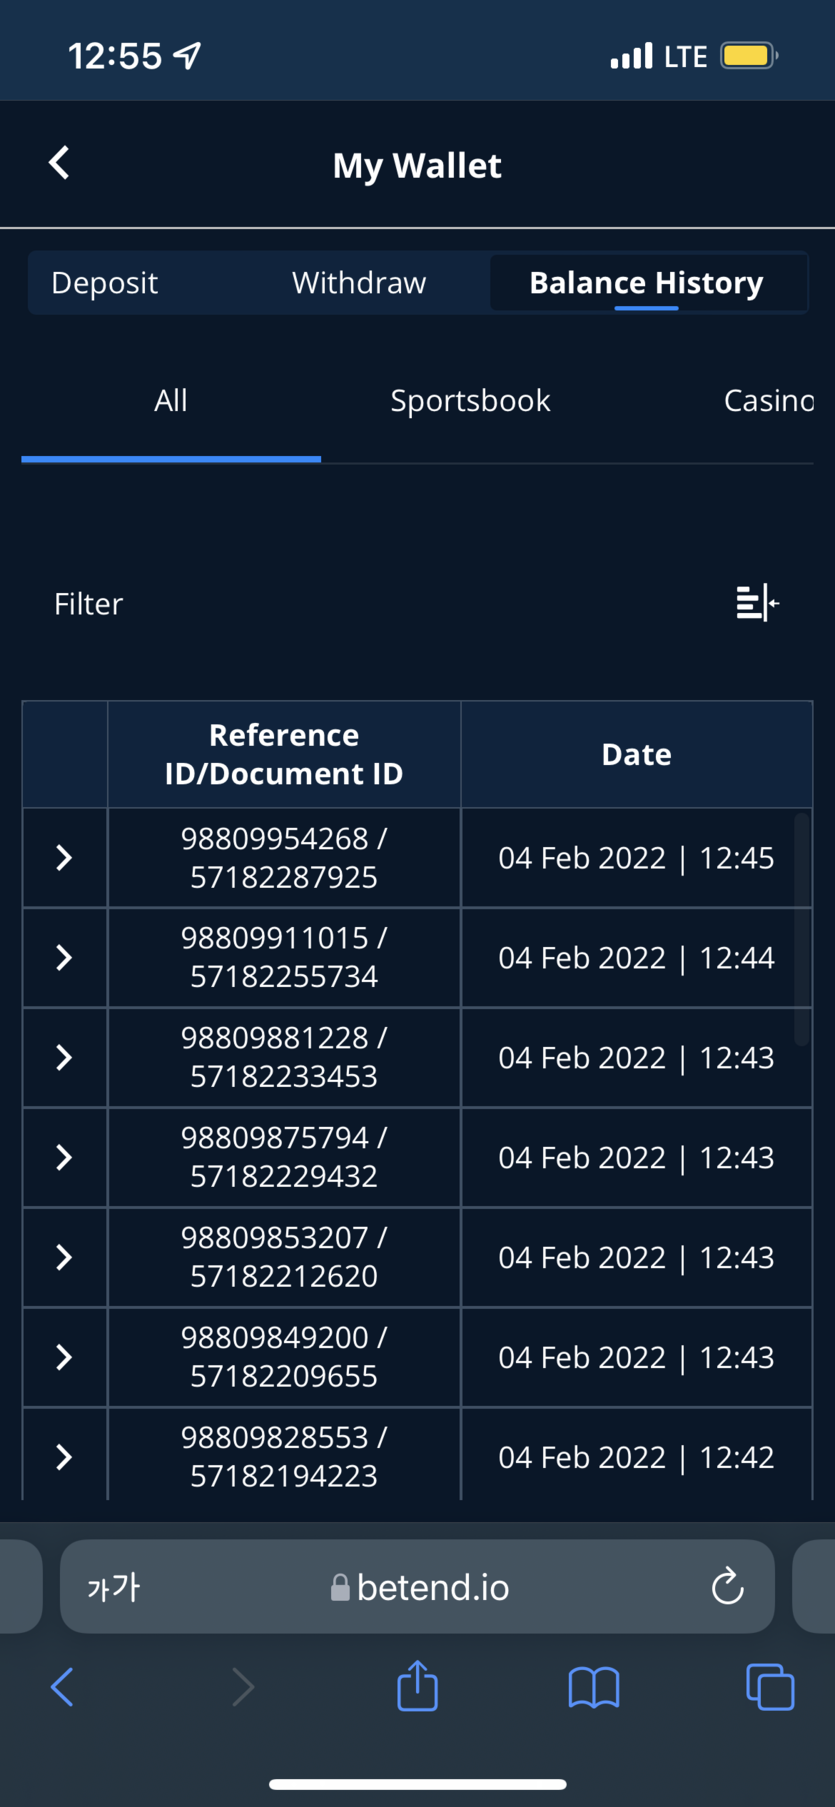Tap the 12:55 status bar clock
The height and width of the screenshot is (1807, 835).
pos(114,56)
